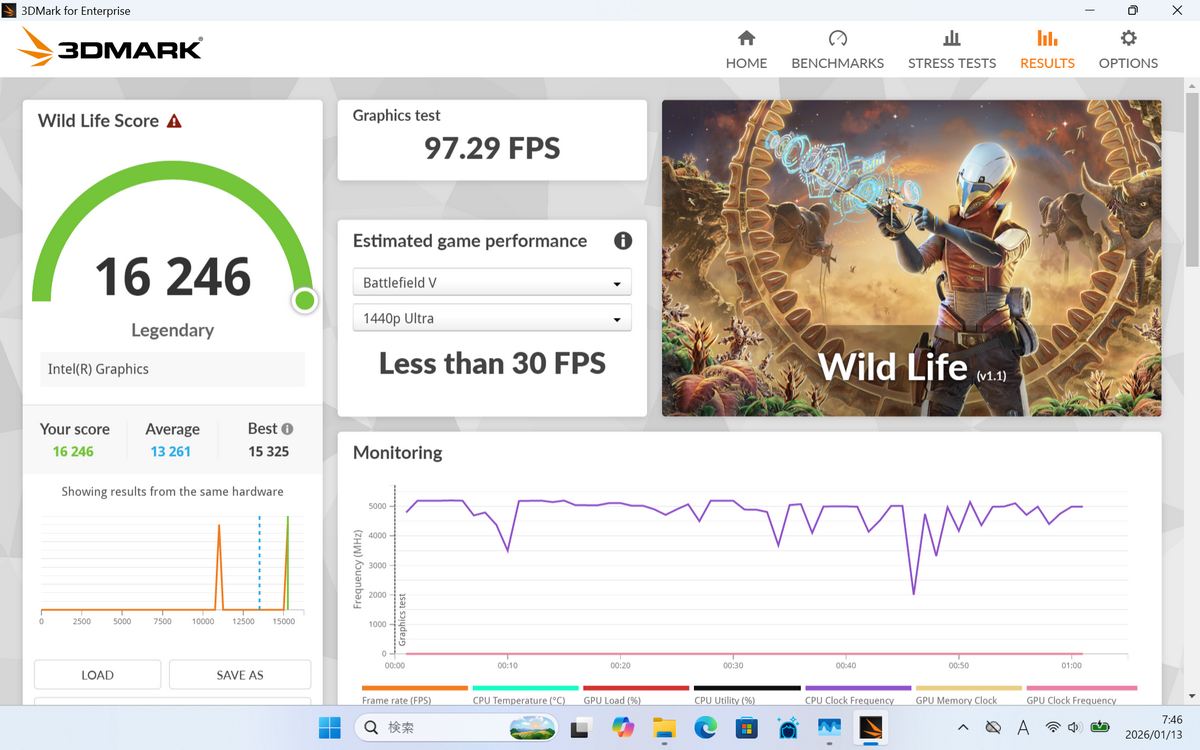
Task: Click your score value 16 246
Action: click(x=73, y=452)
